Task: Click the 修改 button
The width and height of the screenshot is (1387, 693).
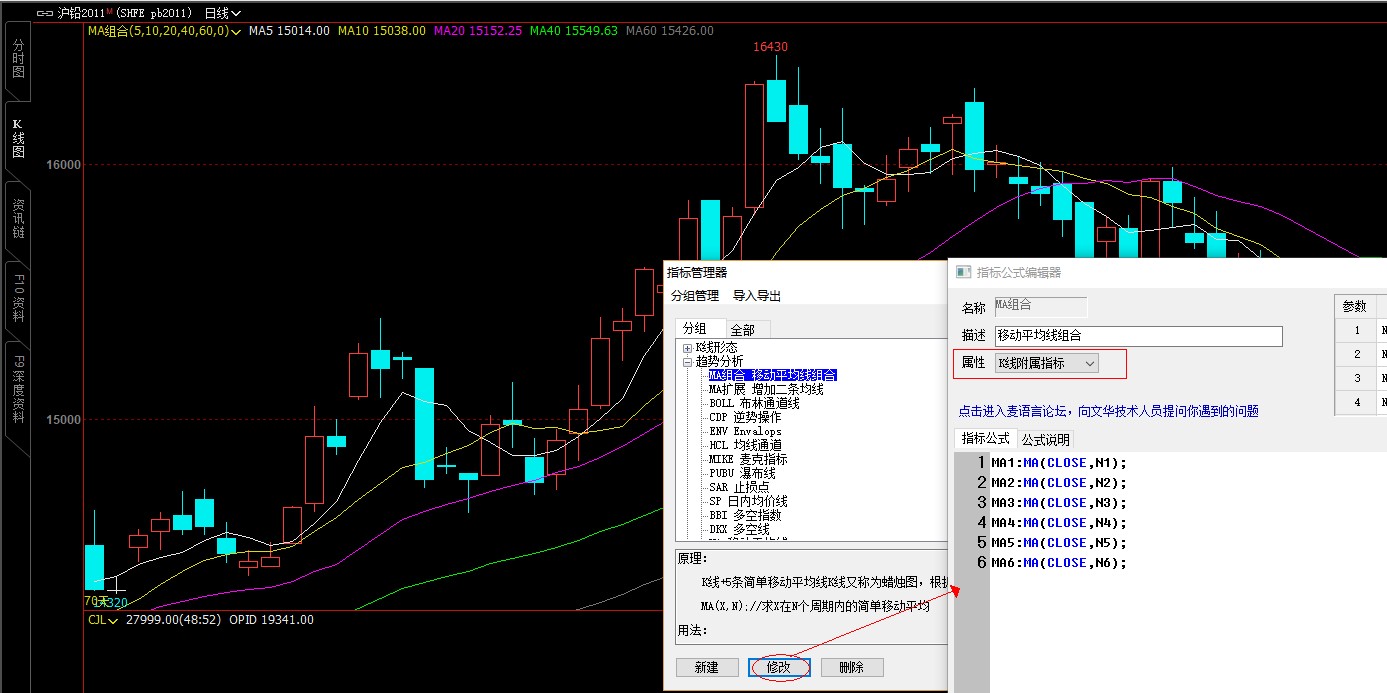Action: [x=778, y=667]
